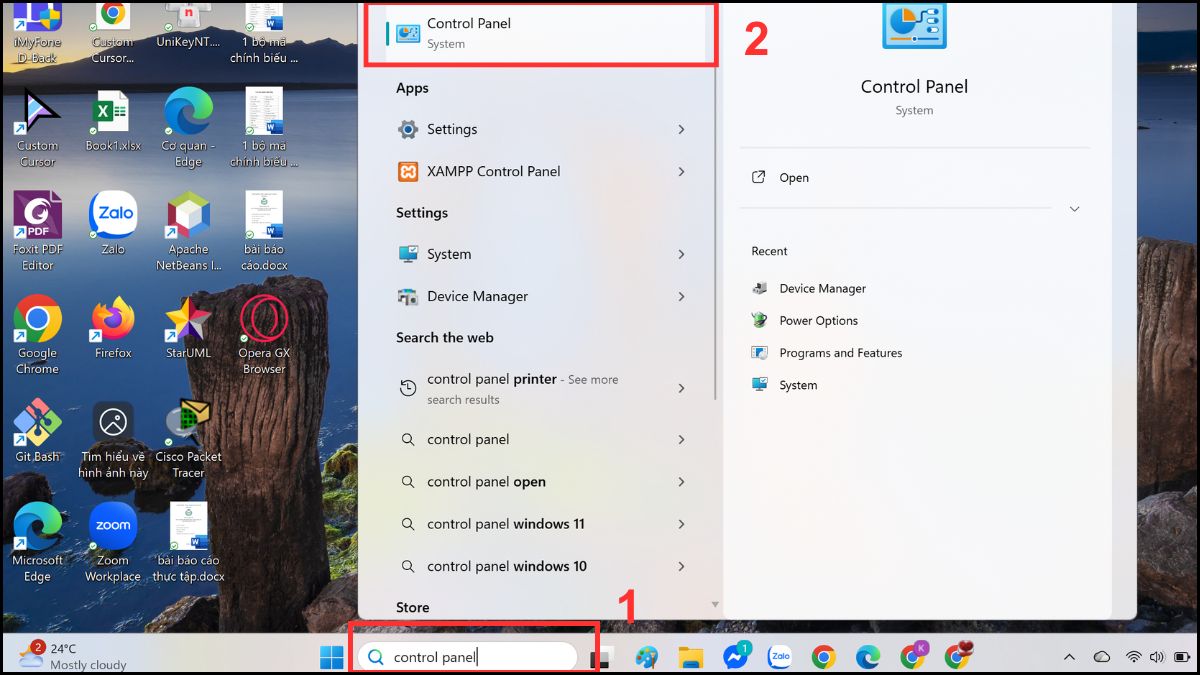
Task: Click the volume speaker tray icon
Action: tap(1157, 657)
